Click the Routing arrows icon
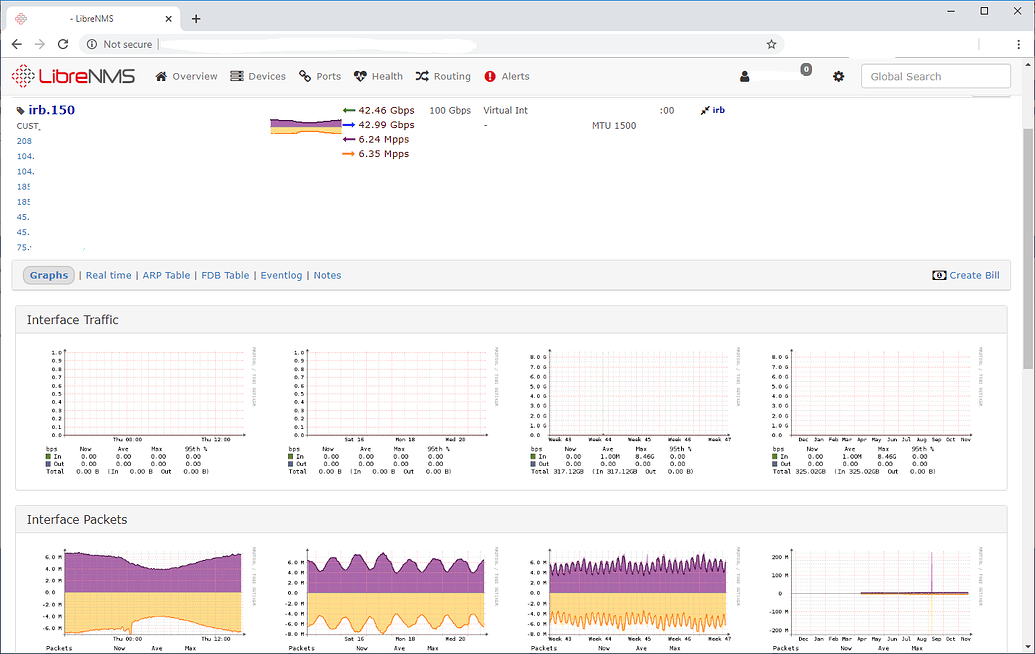 point(421,76)
